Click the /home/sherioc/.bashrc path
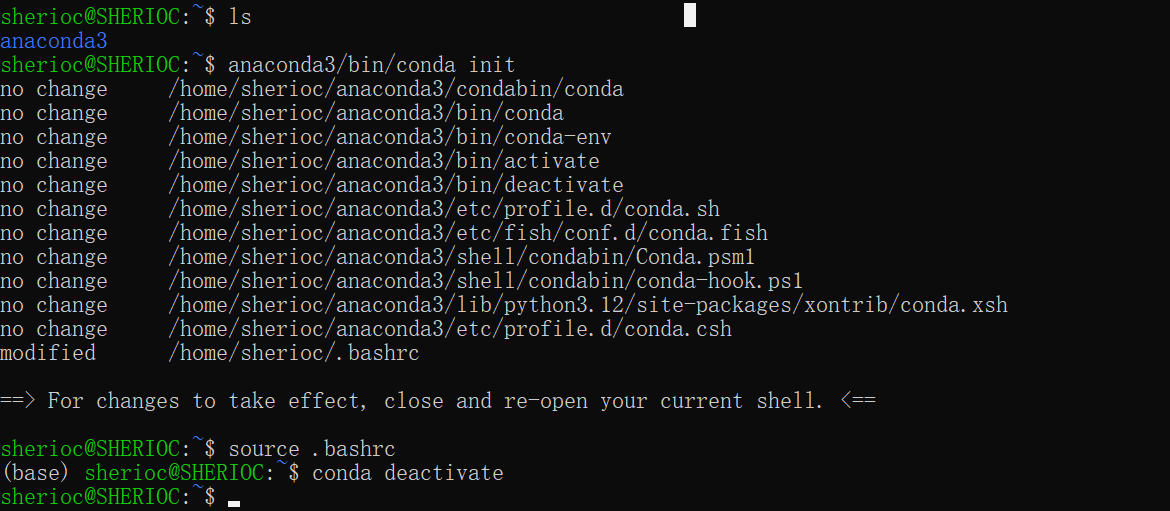The image size is (1170, 511). [293, 353]
